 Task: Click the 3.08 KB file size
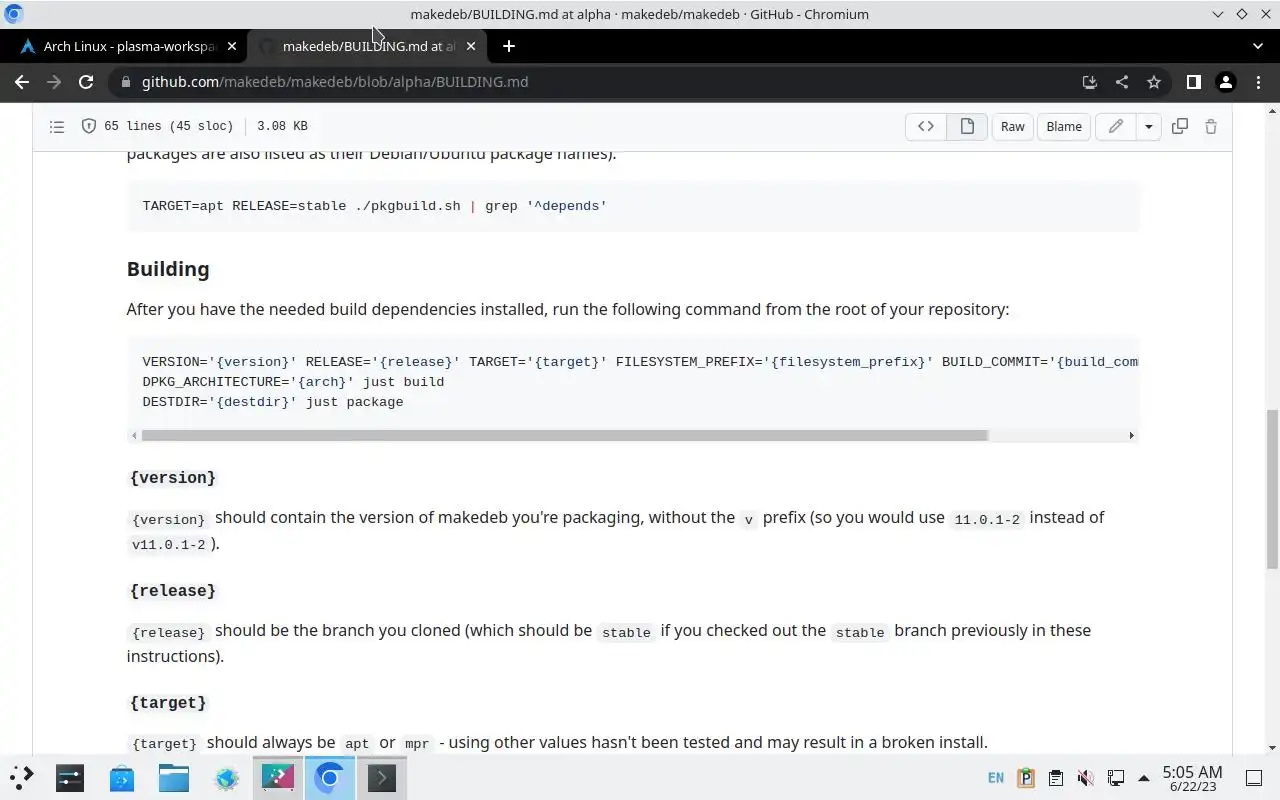click(282, 126)
